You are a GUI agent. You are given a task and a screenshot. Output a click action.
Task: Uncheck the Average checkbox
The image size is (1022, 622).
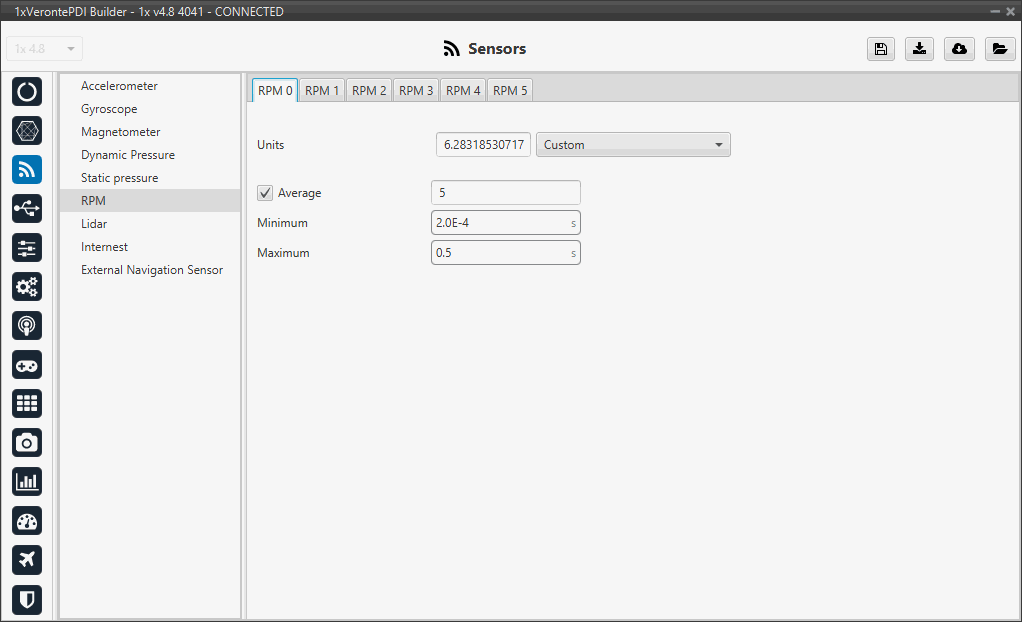[265, 193]
